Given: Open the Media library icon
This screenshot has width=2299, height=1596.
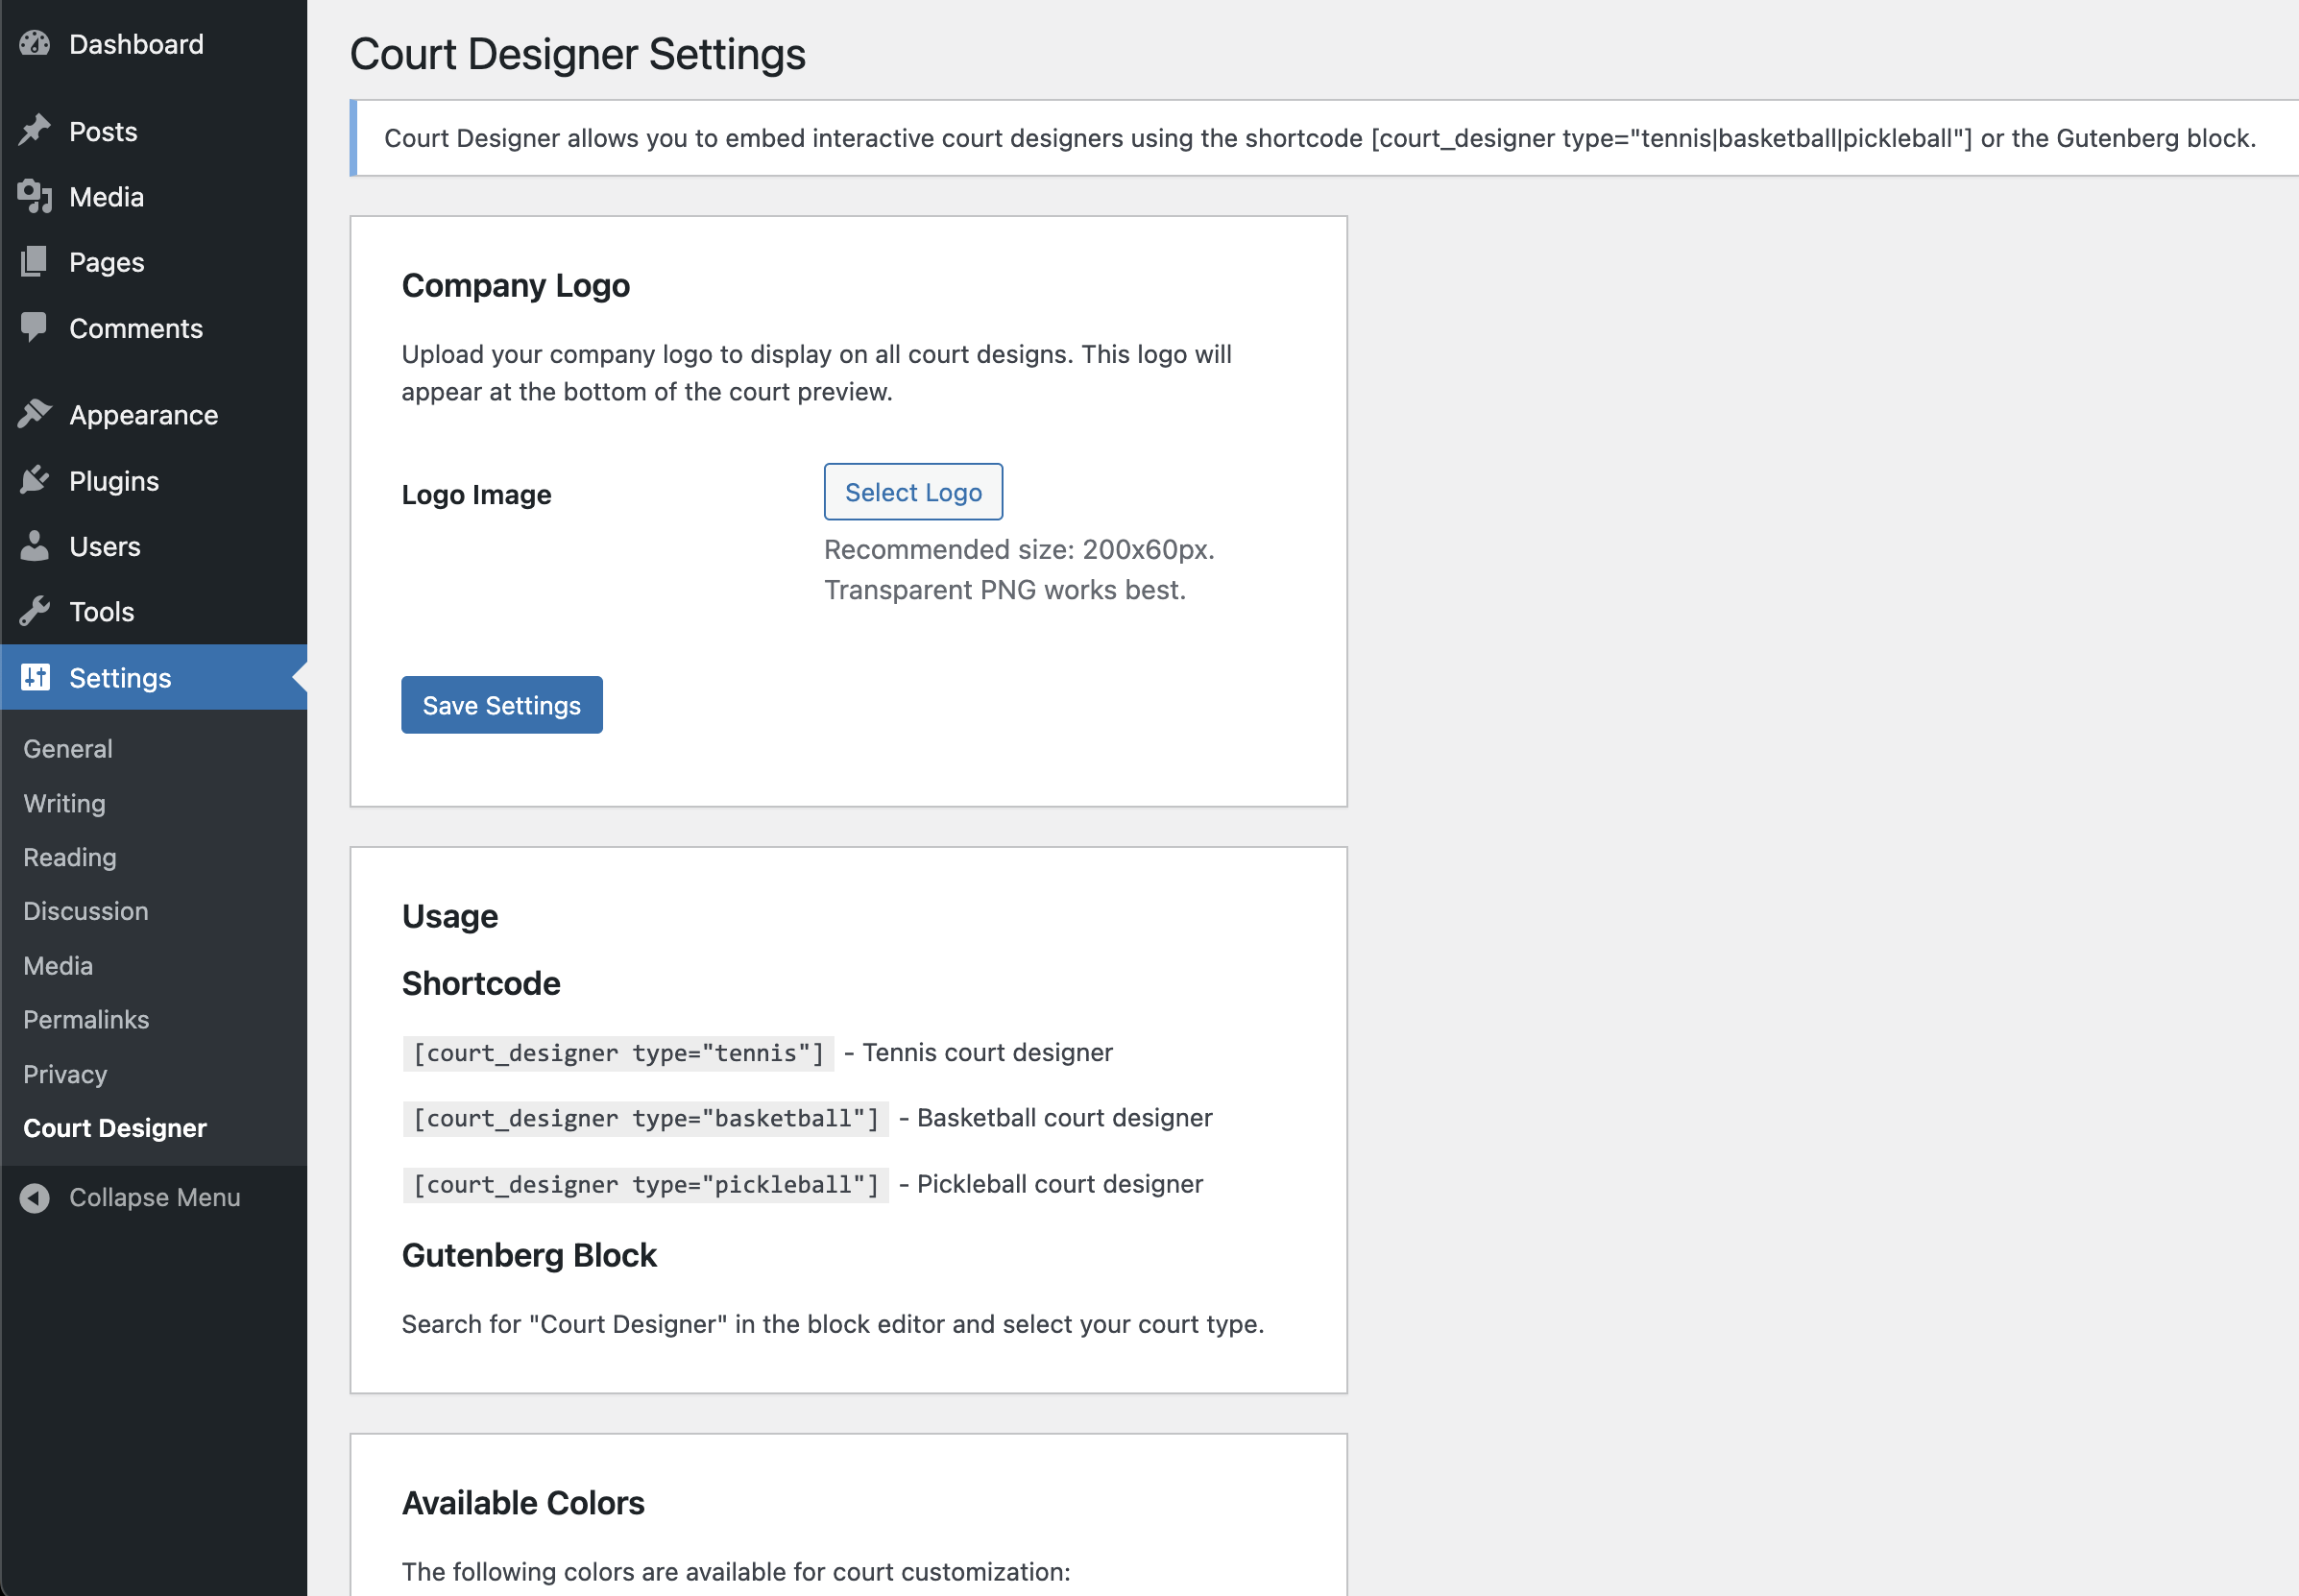Looking at the screenshot, I should click(36, 196).
